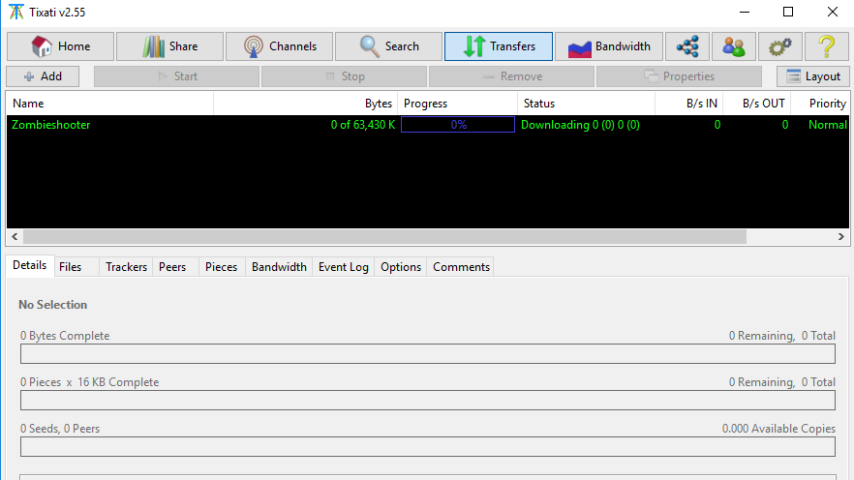This screenshot has height=480, width=854.
Task: Open the Share section
Action: coord(170,46)
